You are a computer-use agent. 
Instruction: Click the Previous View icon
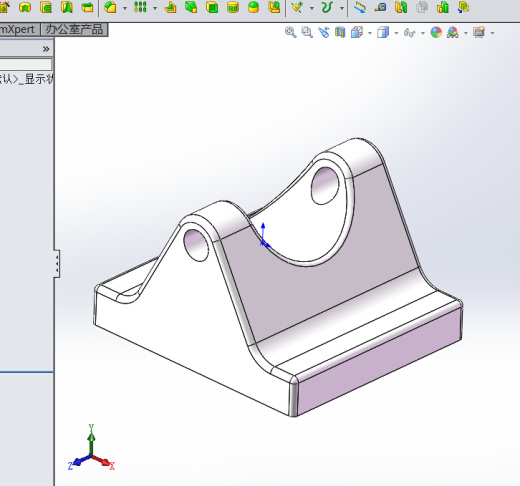click(x=323, y=32)
